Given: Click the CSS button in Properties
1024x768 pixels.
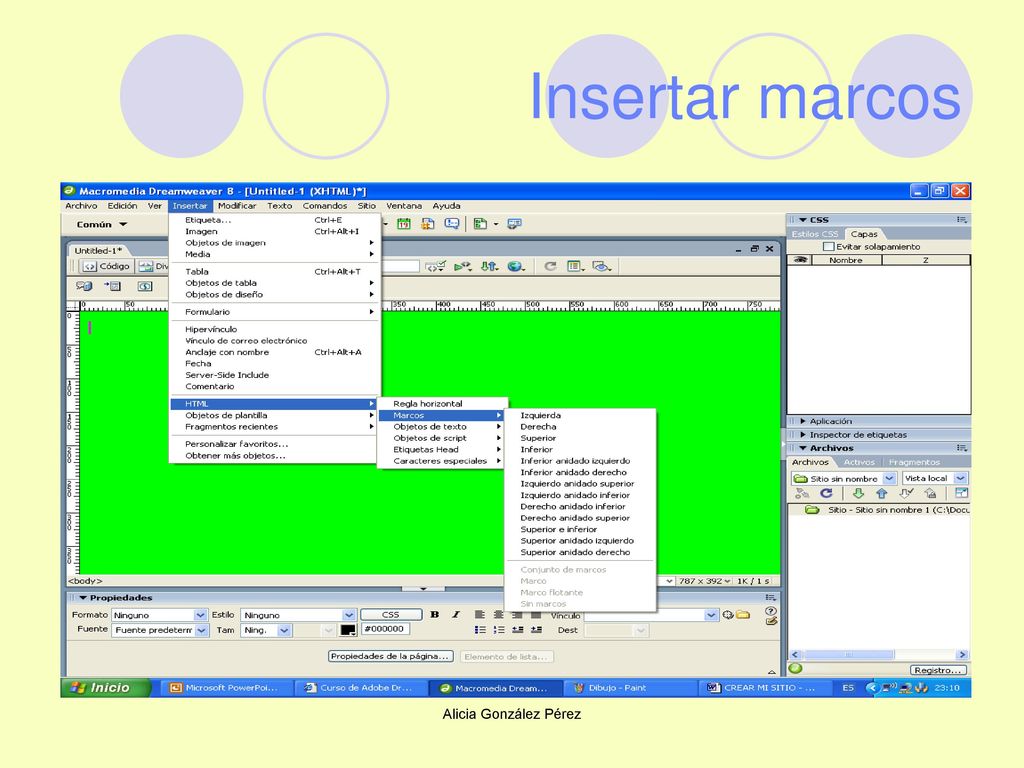Looking at the screenshot, I should [391, 615].
